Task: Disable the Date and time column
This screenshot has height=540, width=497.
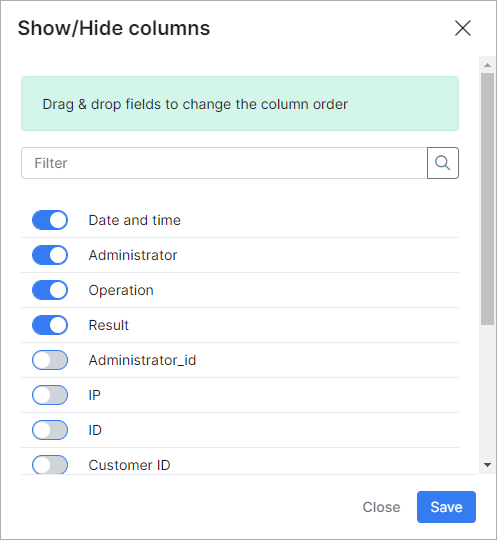Action: tap(50, 220)
